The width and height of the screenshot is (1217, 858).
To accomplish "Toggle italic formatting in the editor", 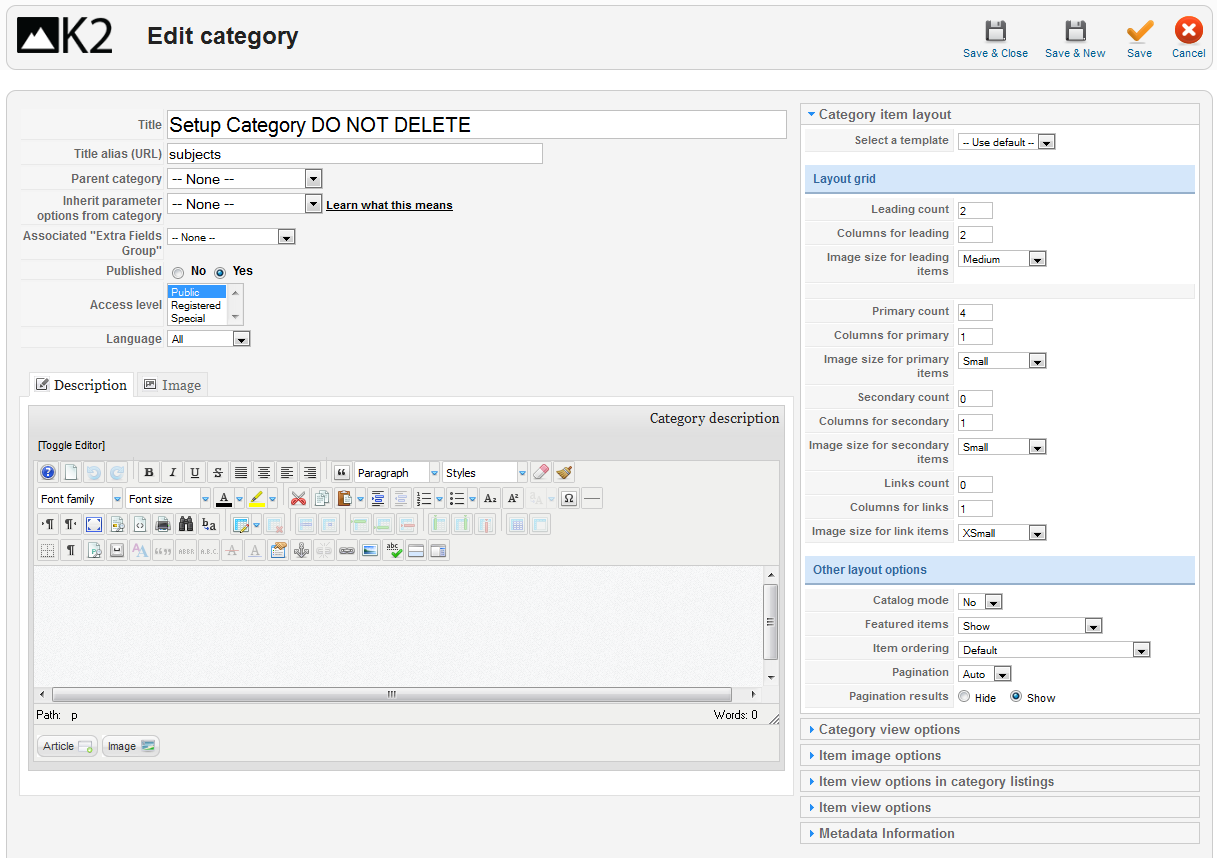I will (x=172, y=473).
